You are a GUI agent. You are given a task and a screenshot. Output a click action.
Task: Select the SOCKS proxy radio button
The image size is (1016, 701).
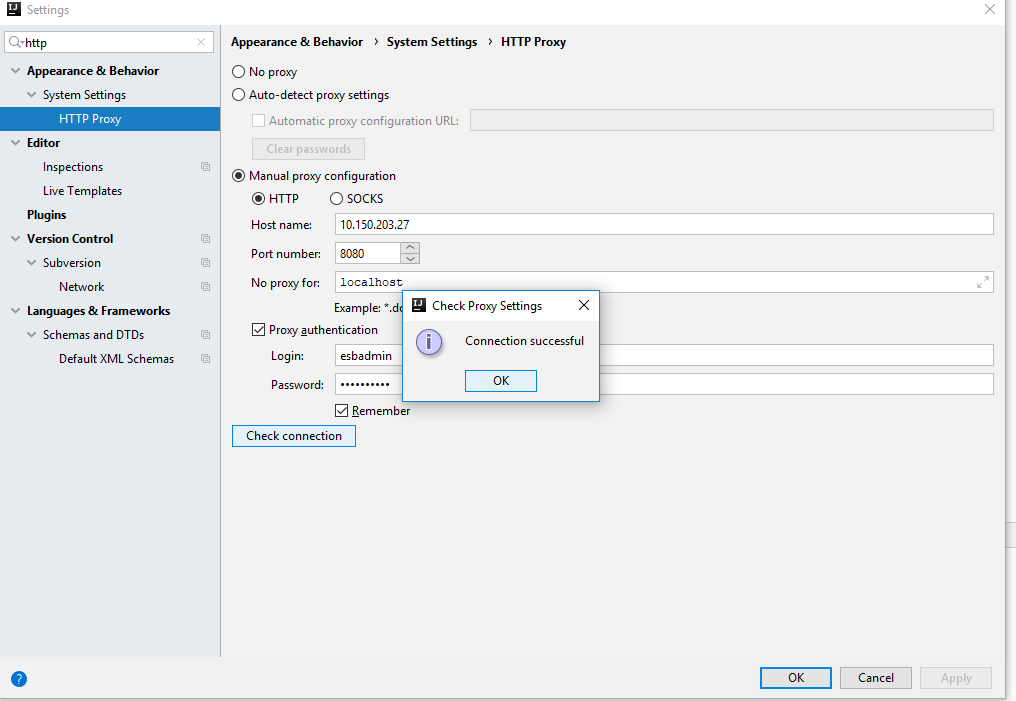click(x=336, y=198)
